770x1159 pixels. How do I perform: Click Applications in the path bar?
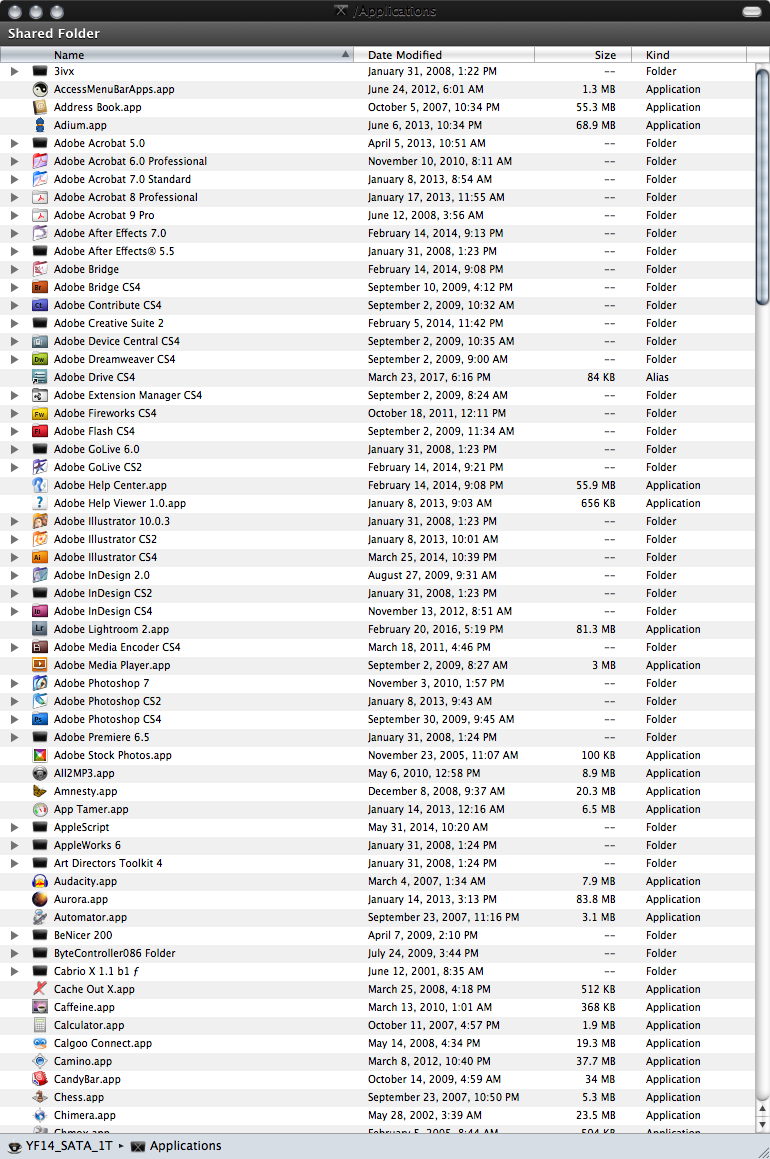coord(177,1146)
